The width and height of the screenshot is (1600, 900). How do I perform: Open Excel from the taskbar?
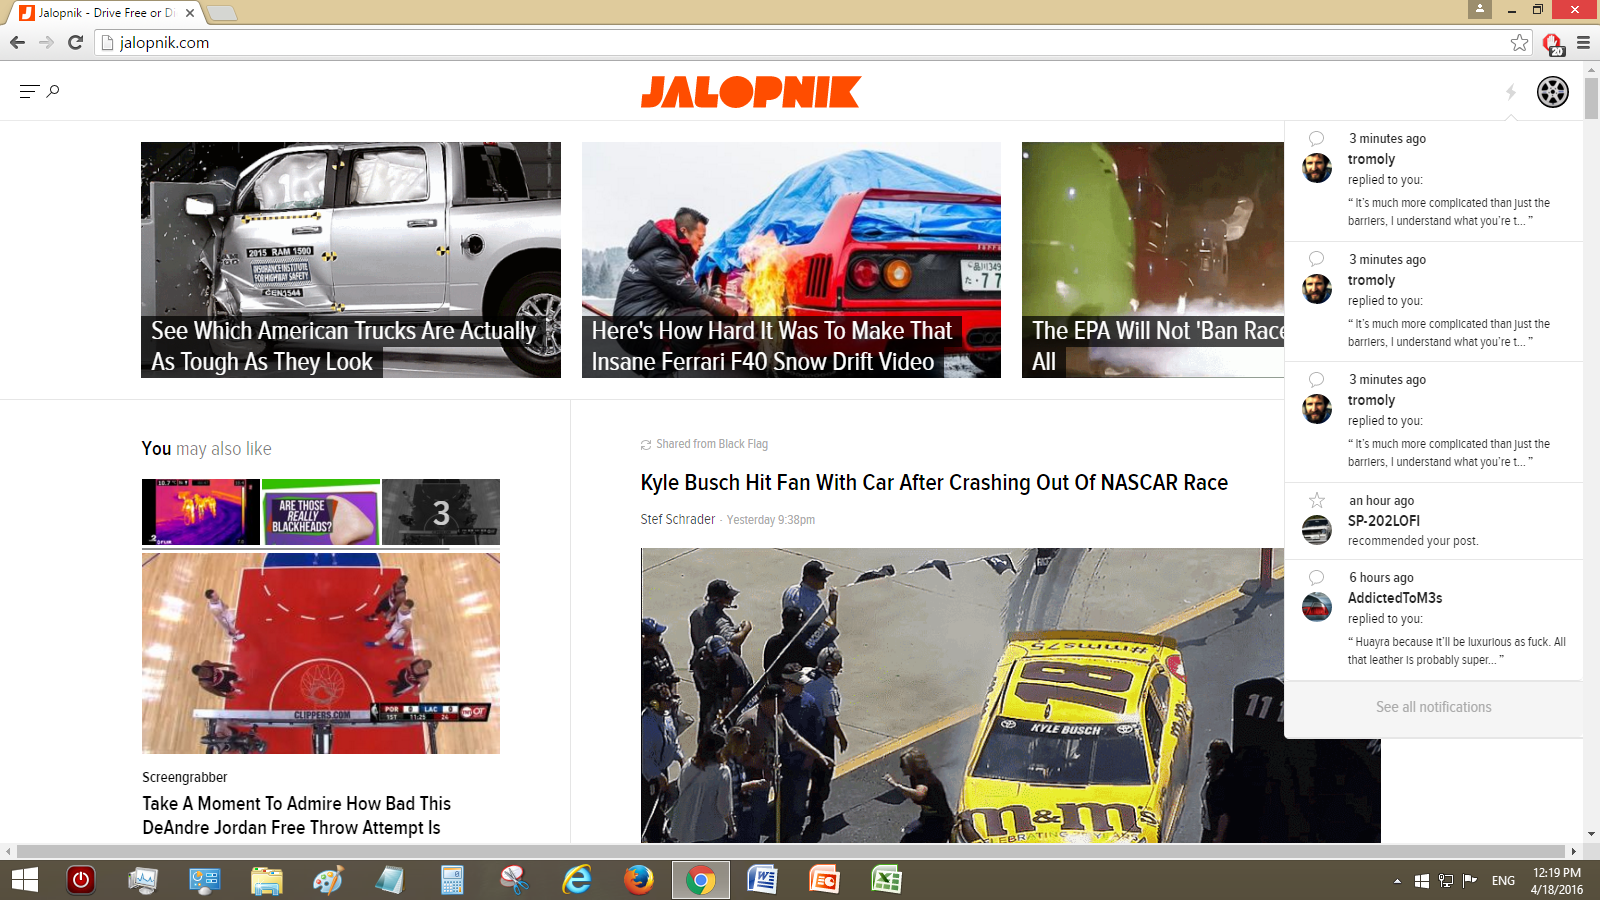pos(886,880)
